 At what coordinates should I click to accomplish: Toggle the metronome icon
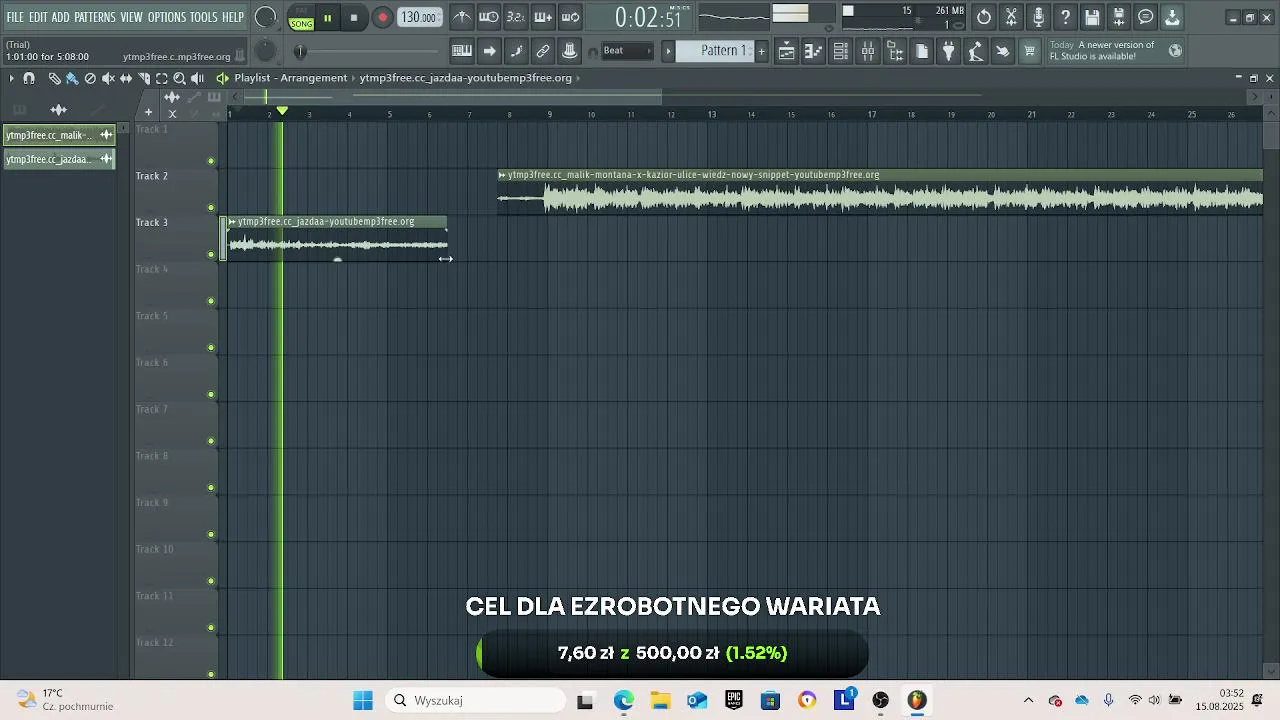pos(462,17)
